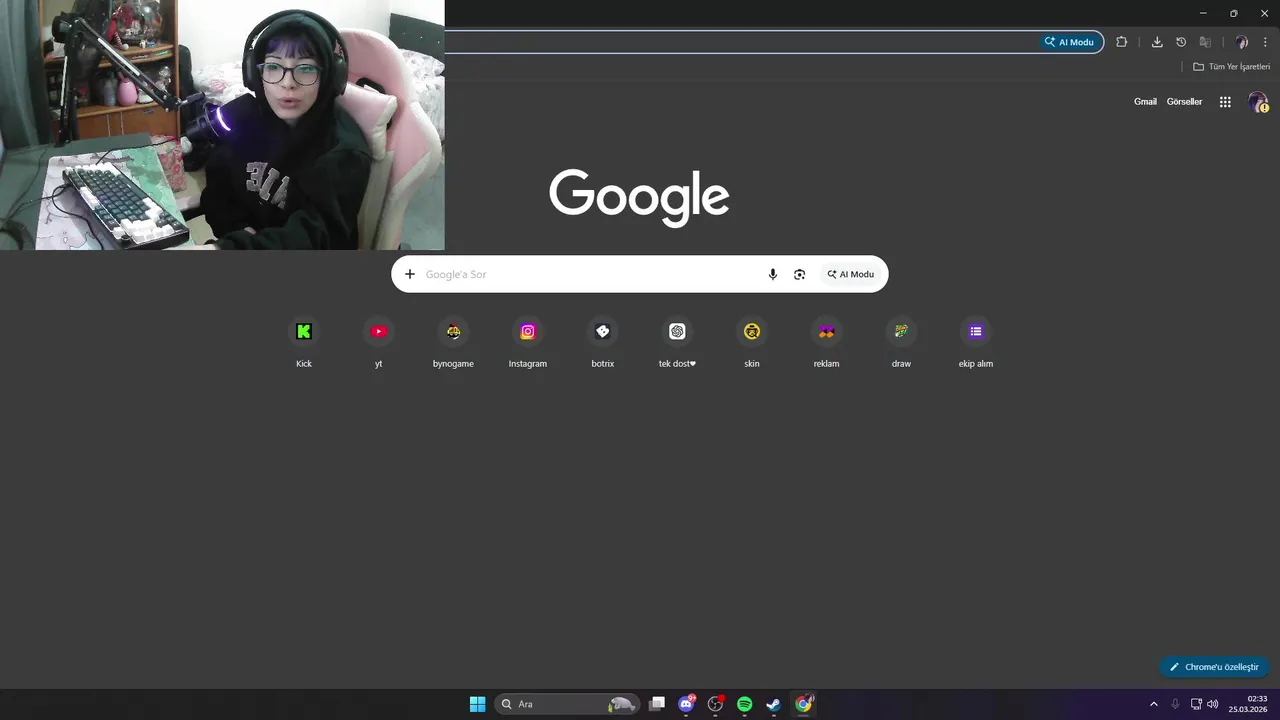Open the Google account avatar on the page
The height and width of the screenshot is (720, 1280).
[x=1258, y=102]
